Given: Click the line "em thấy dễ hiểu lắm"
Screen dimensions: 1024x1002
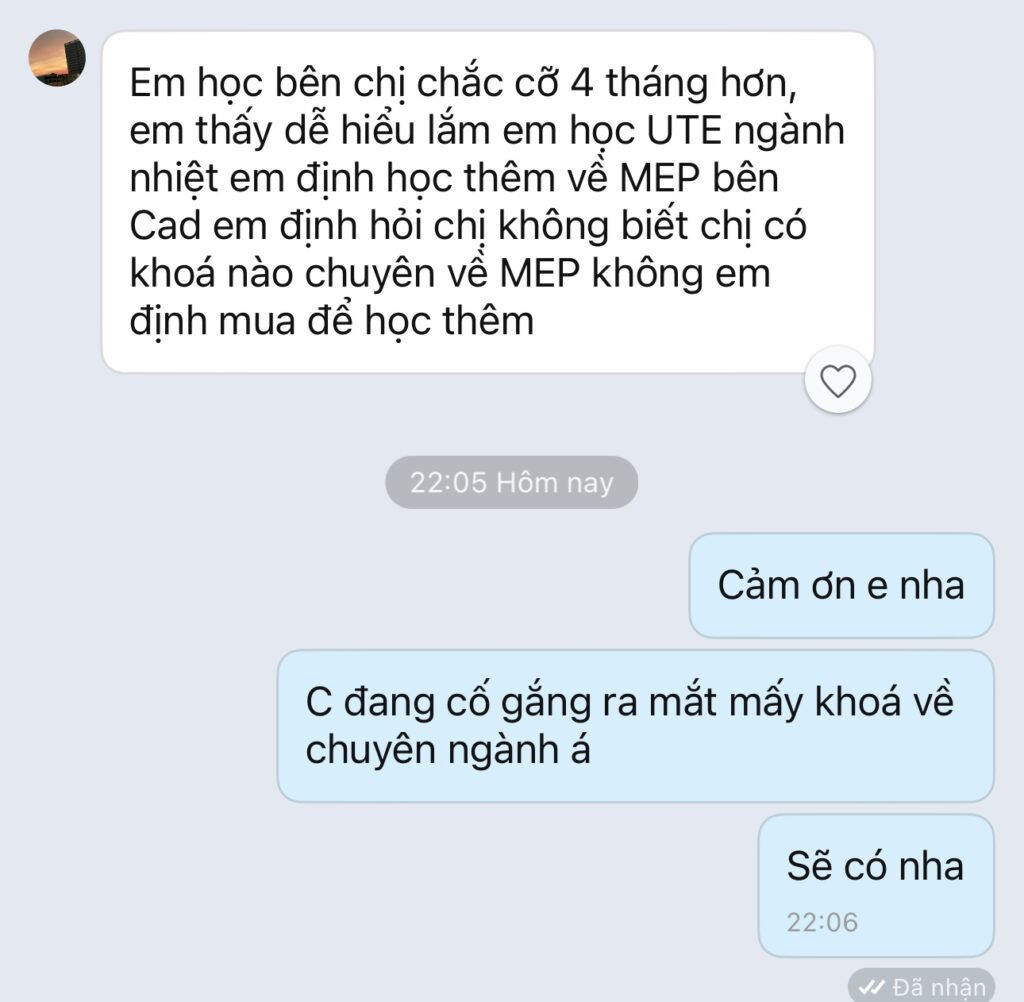Looking at the screenshot, I should (x=312, y=131).
